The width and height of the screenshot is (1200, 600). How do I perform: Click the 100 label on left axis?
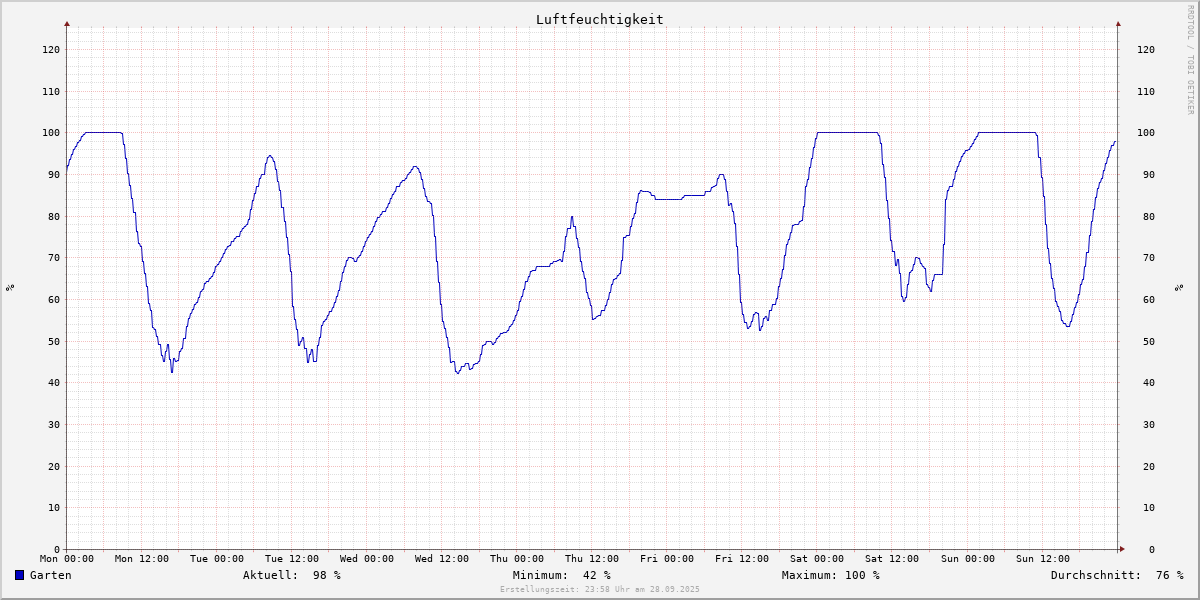tap(51, 133)
